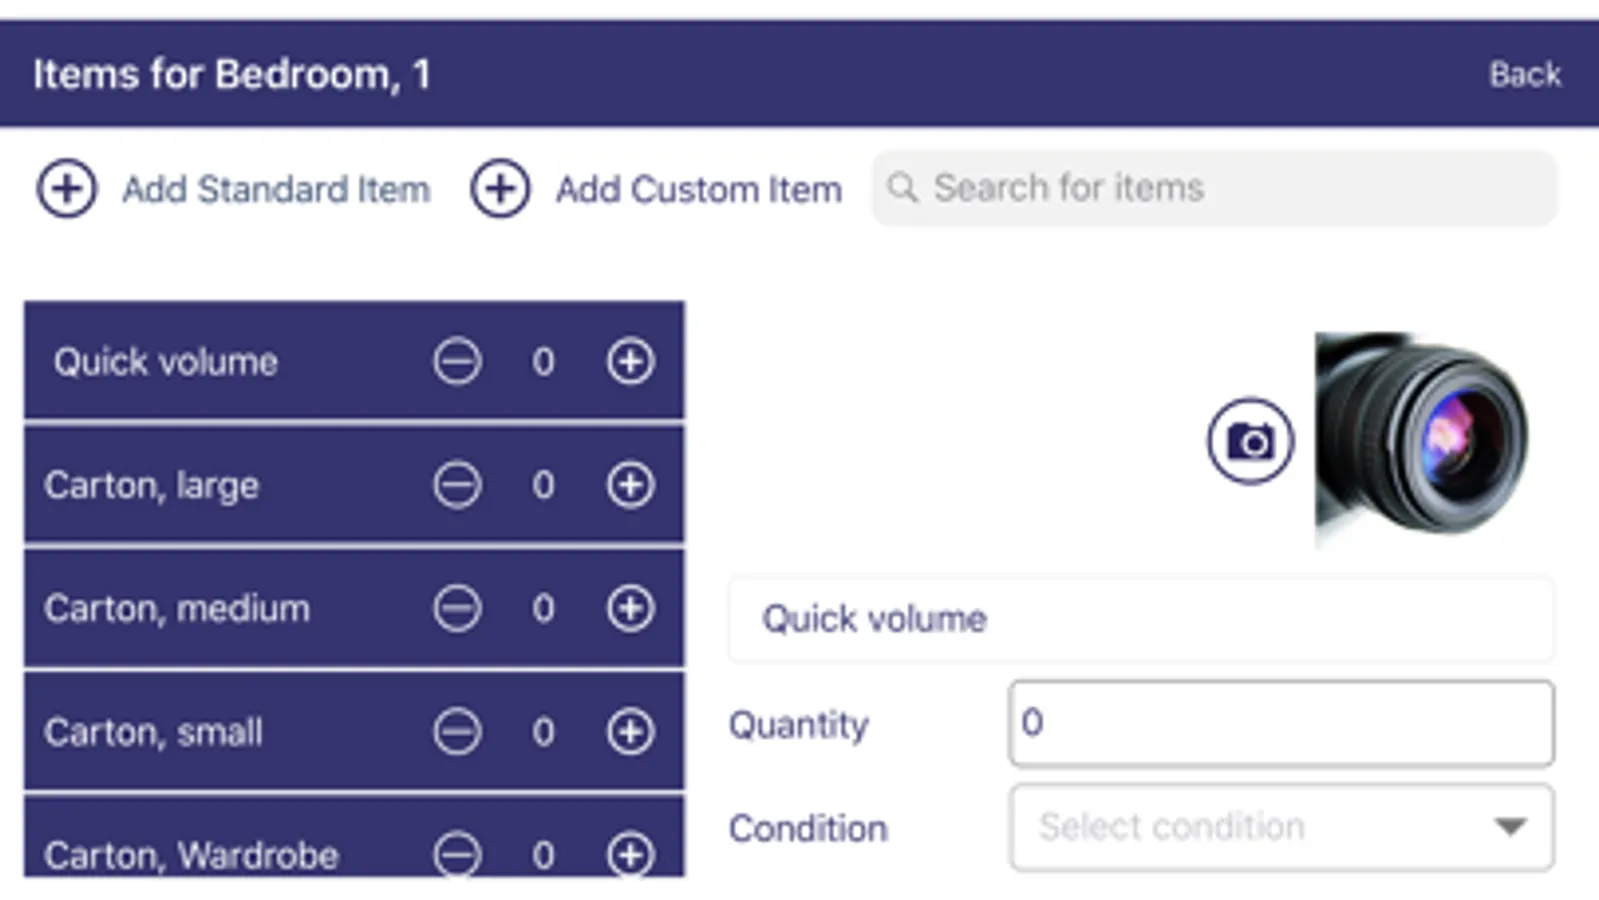Screen dimensions: 1599x900
Task: Go Back from the items screen
Action: [x=1524, y=74]
